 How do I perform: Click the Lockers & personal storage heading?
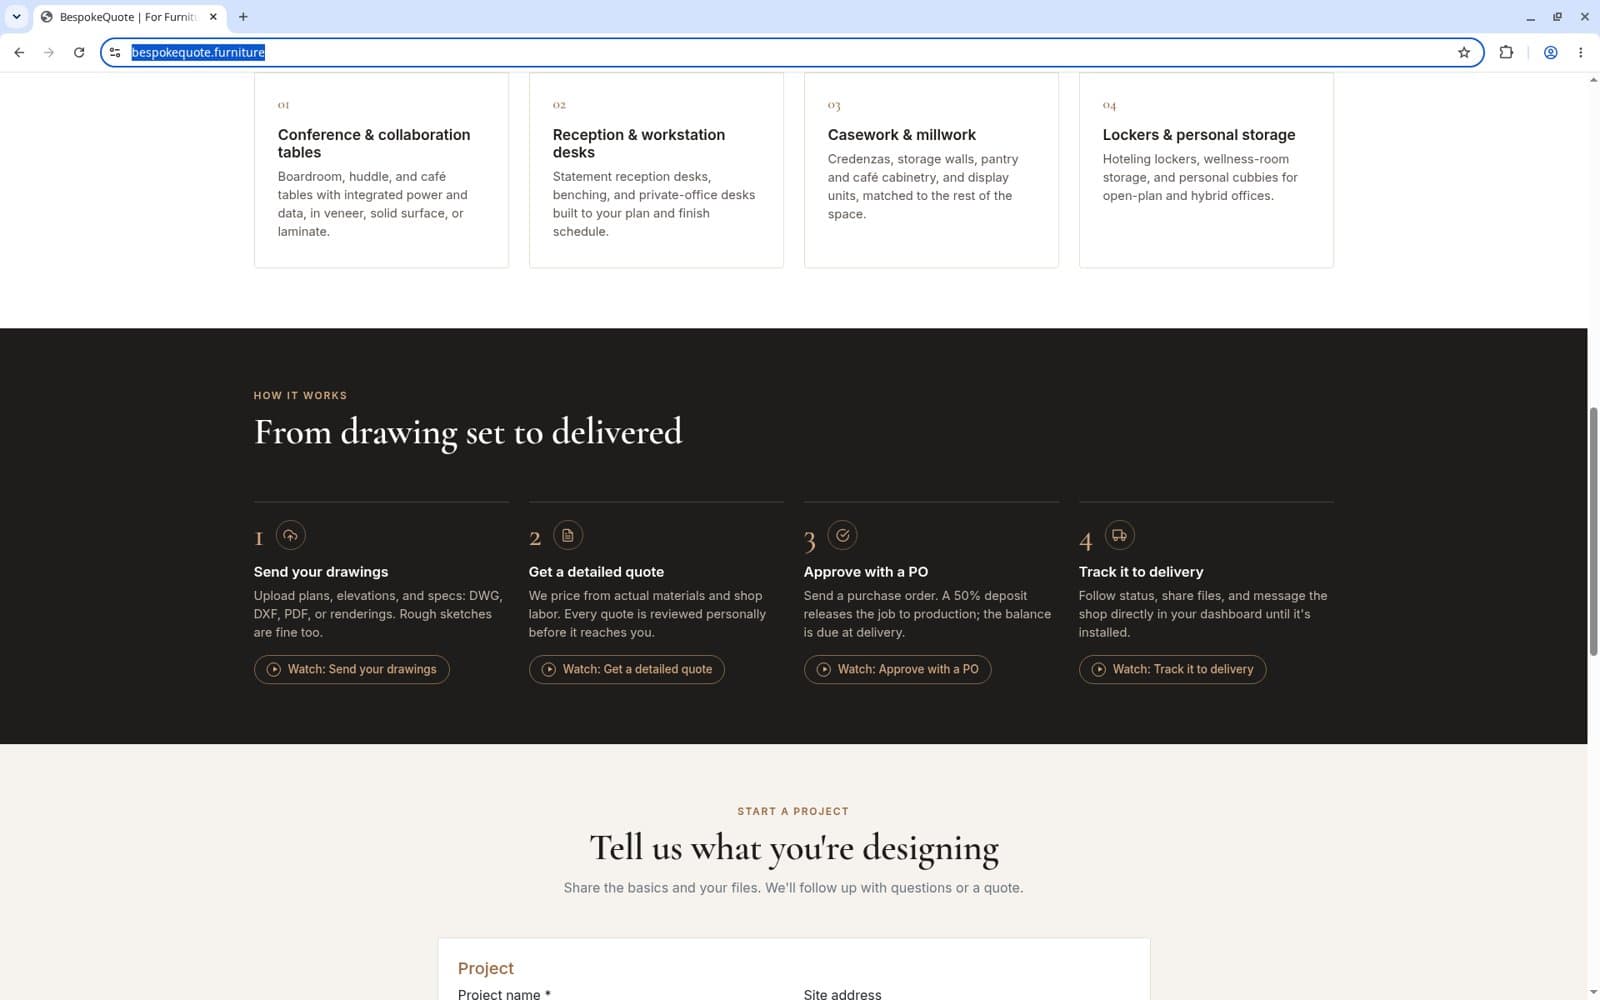point(1198,135)
